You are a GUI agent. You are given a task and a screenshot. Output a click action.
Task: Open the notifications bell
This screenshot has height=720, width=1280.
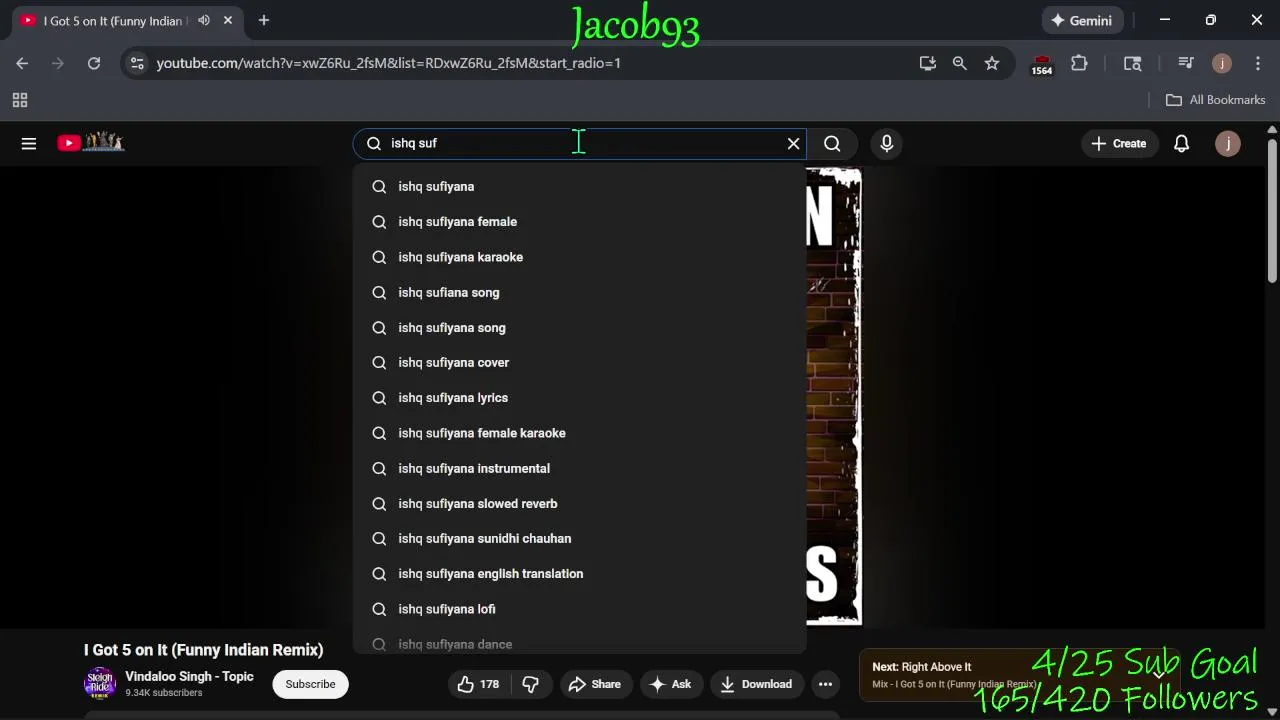(1181, 143)
